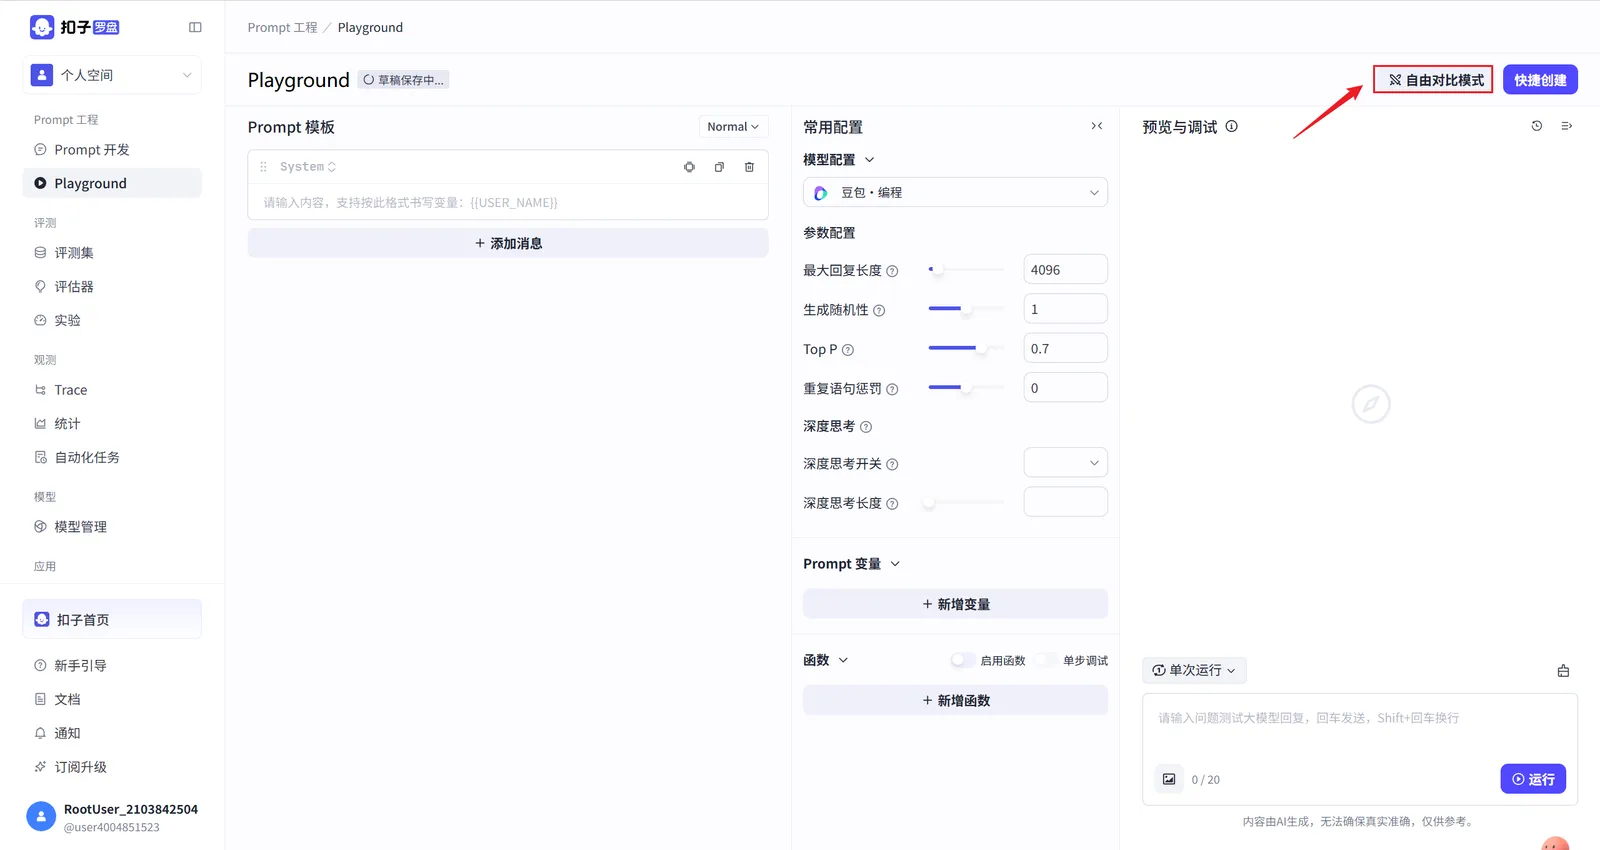This screenshot has width=1600, height=850.
Task: Click help icon next to 生成随机性
Action: [879, 311]
